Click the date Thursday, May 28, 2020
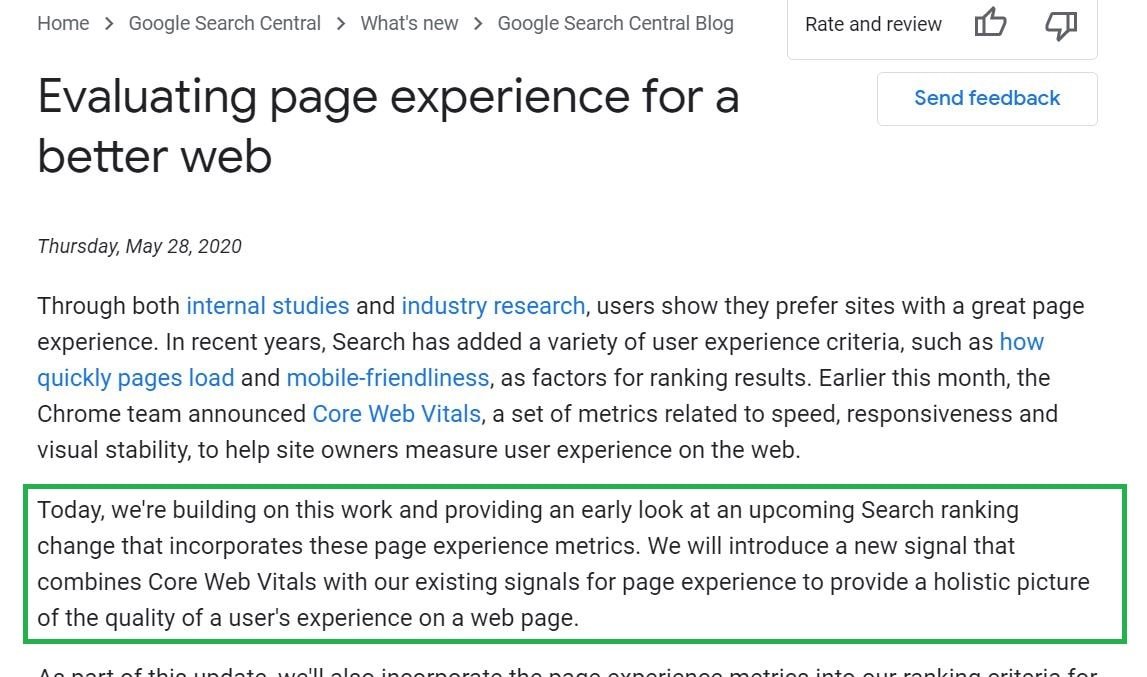Screen dimensions: 1147x677 point(139,246)
